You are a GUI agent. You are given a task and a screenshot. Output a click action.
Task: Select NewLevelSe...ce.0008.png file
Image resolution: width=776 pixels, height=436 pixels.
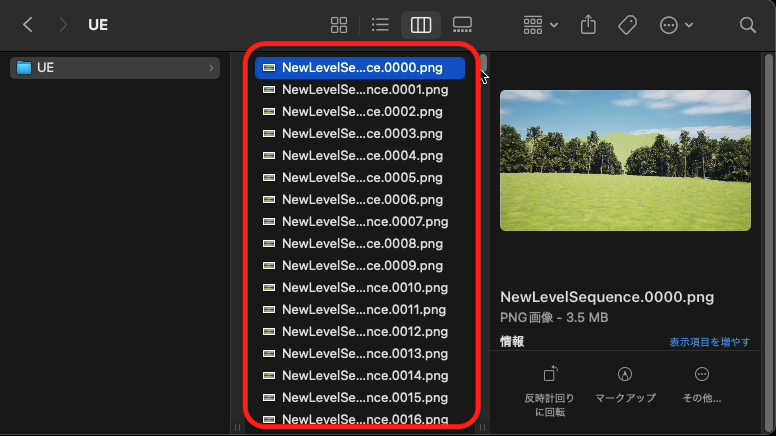(x=360, y=244)
